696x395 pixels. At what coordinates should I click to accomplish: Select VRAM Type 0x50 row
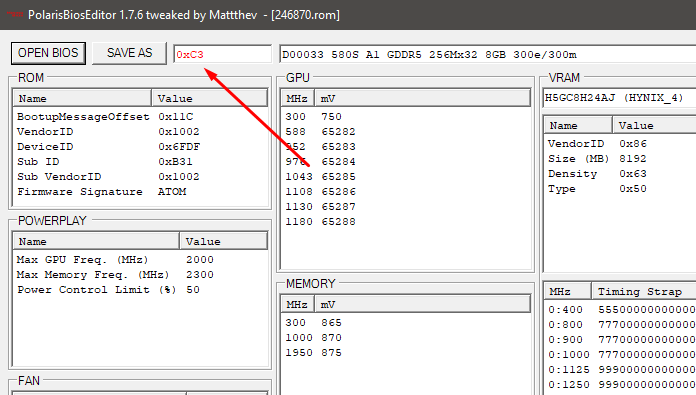(x=621, y=189)
